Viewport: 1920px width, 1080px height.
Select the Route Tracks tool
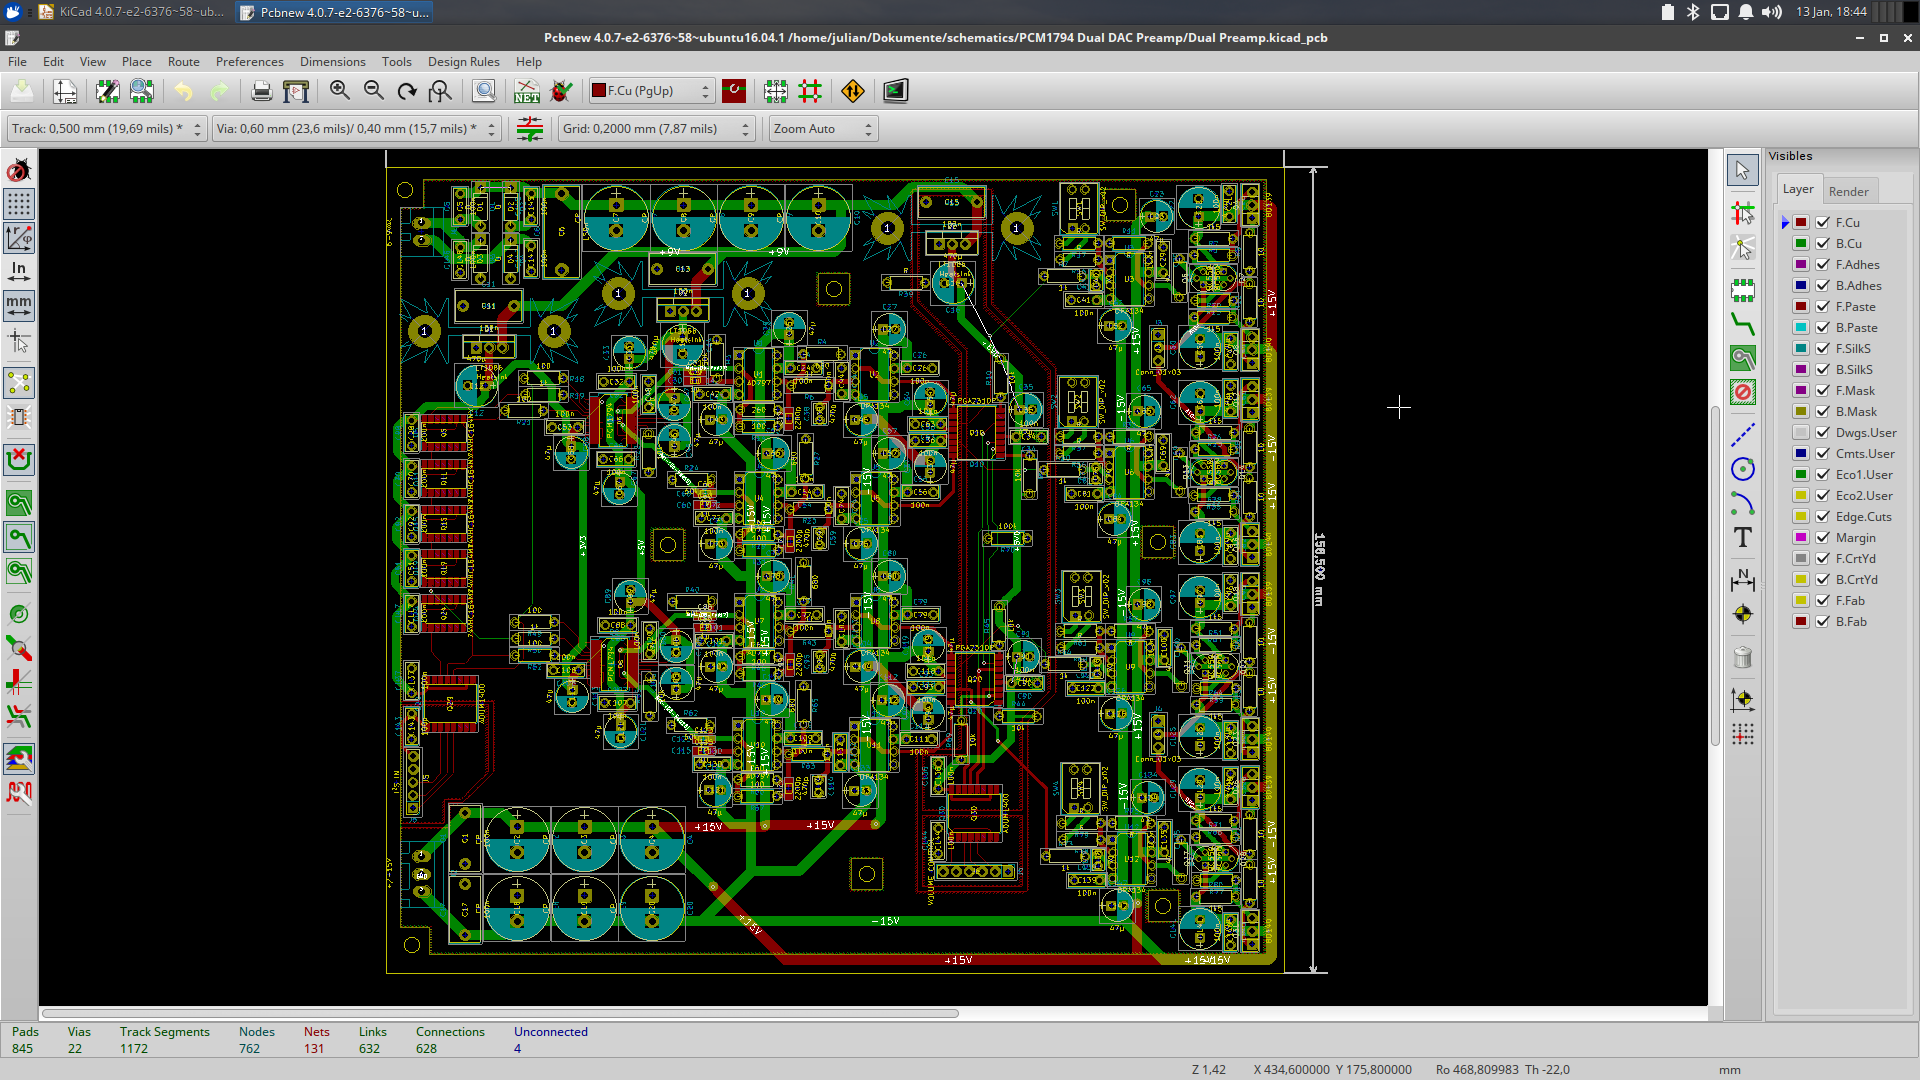coord(1743,324)
